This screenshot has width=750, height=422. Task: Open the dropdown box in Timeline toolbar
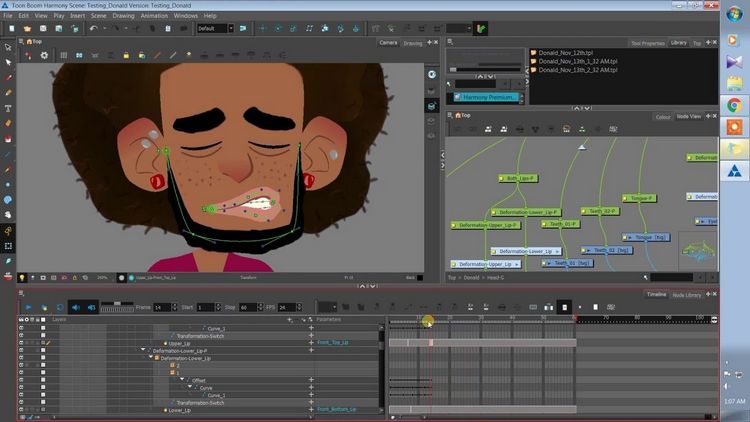[x=328, y=307]
